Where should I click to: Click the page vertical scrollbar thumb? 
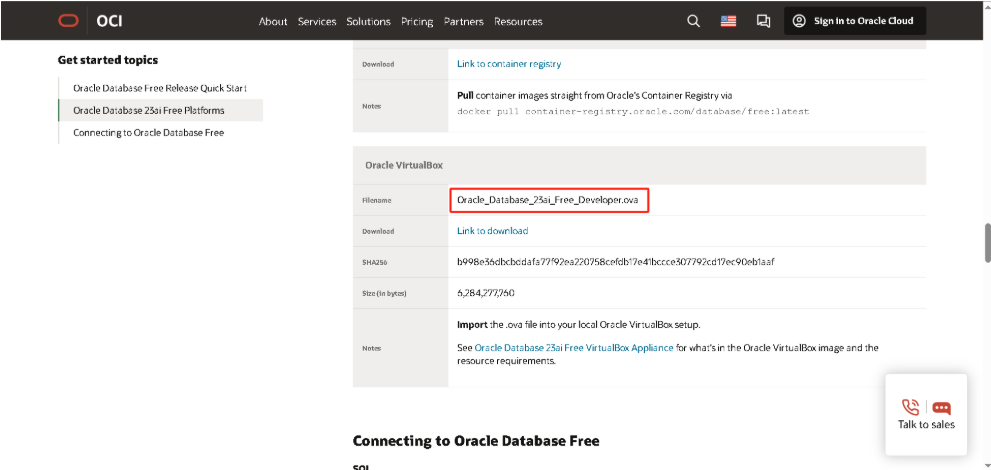point(987,243)
